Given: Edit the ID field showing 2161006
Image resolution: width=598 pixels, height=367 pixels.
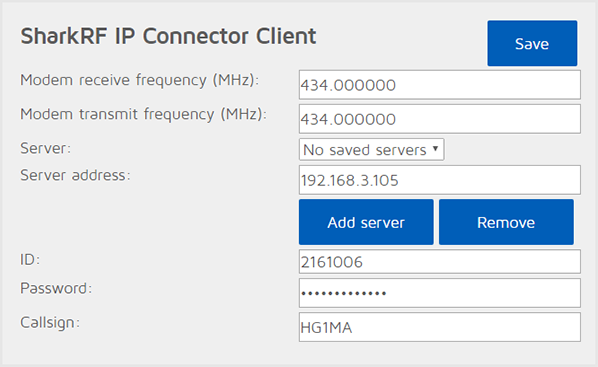Looking at the screenshot, I should [440, 262].
